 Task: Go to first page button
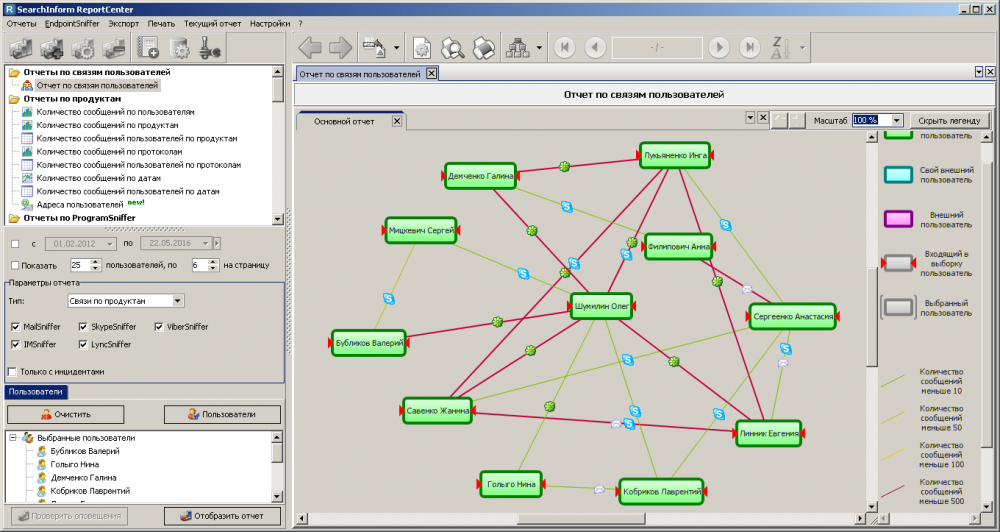[564, 48]
